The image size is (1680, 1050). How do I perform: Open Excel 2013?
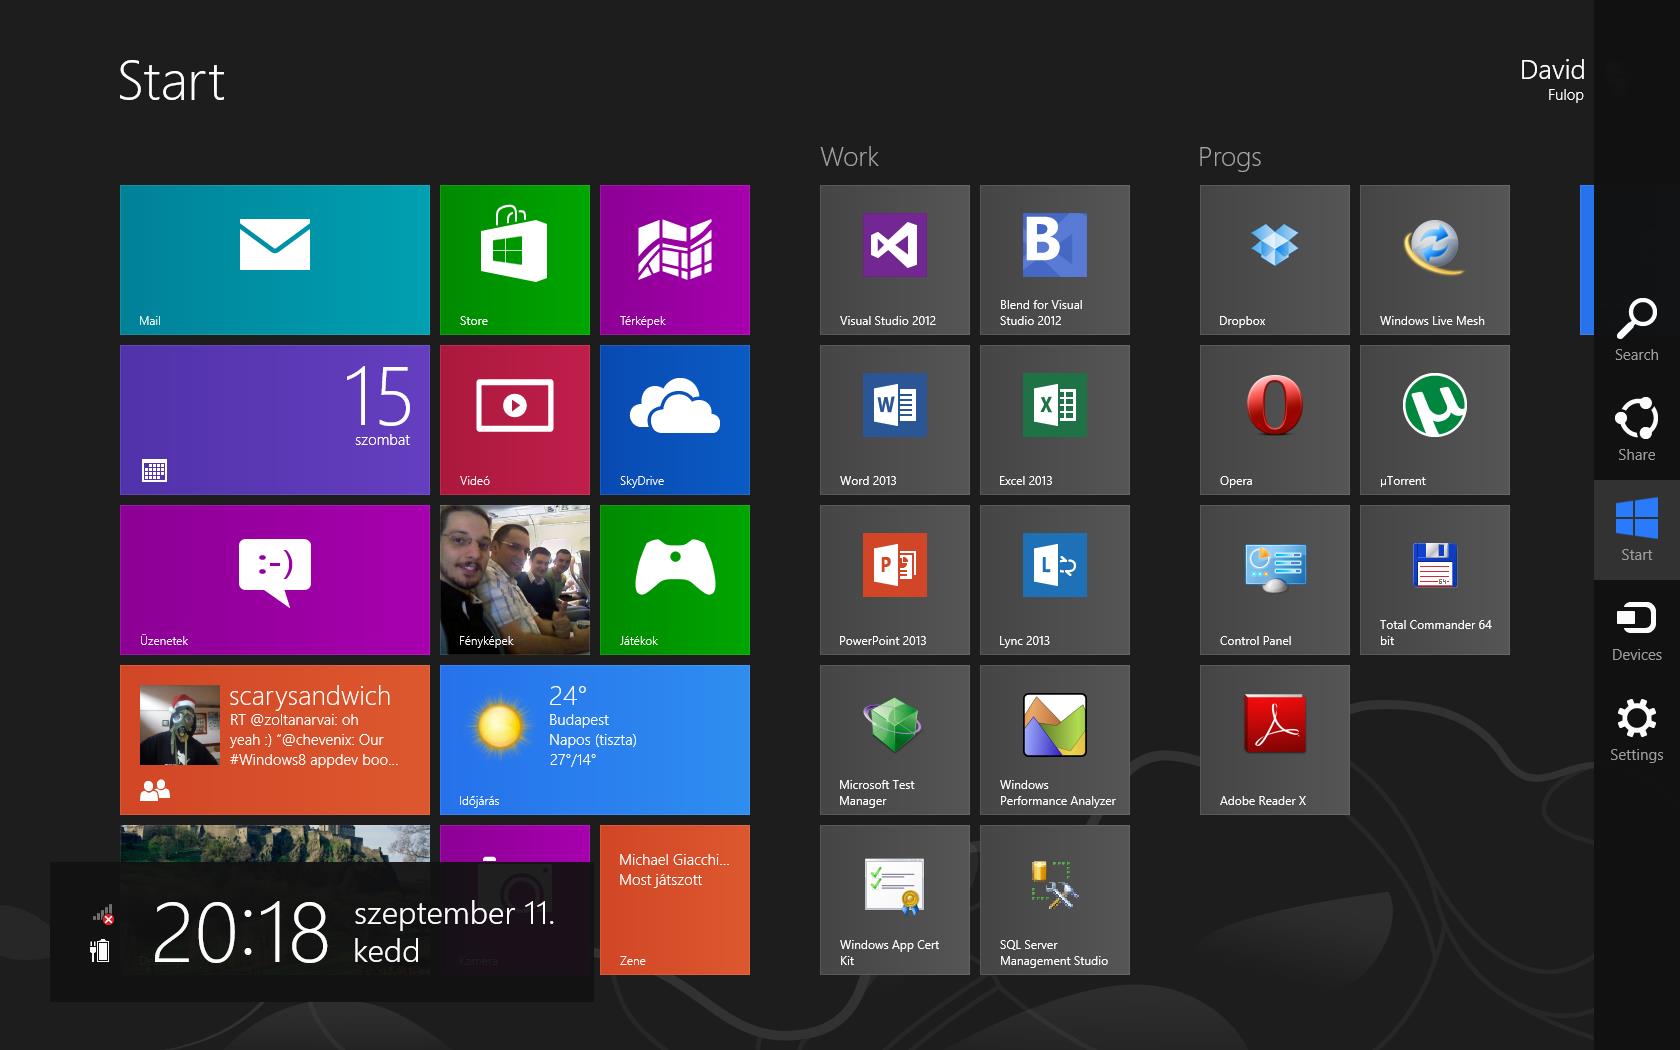[1055, 420]
